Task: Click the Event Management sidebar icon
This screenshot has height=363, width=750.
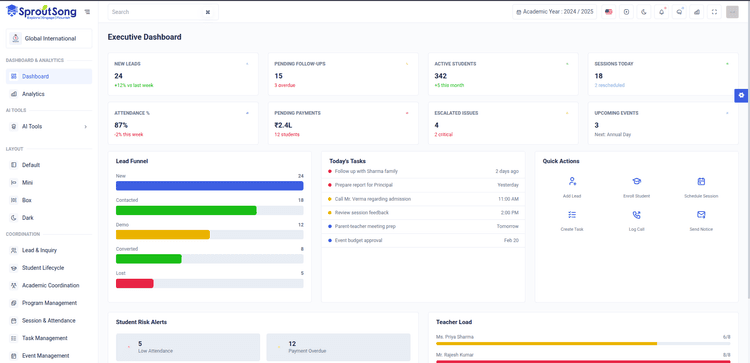Action: pos(13,356)
